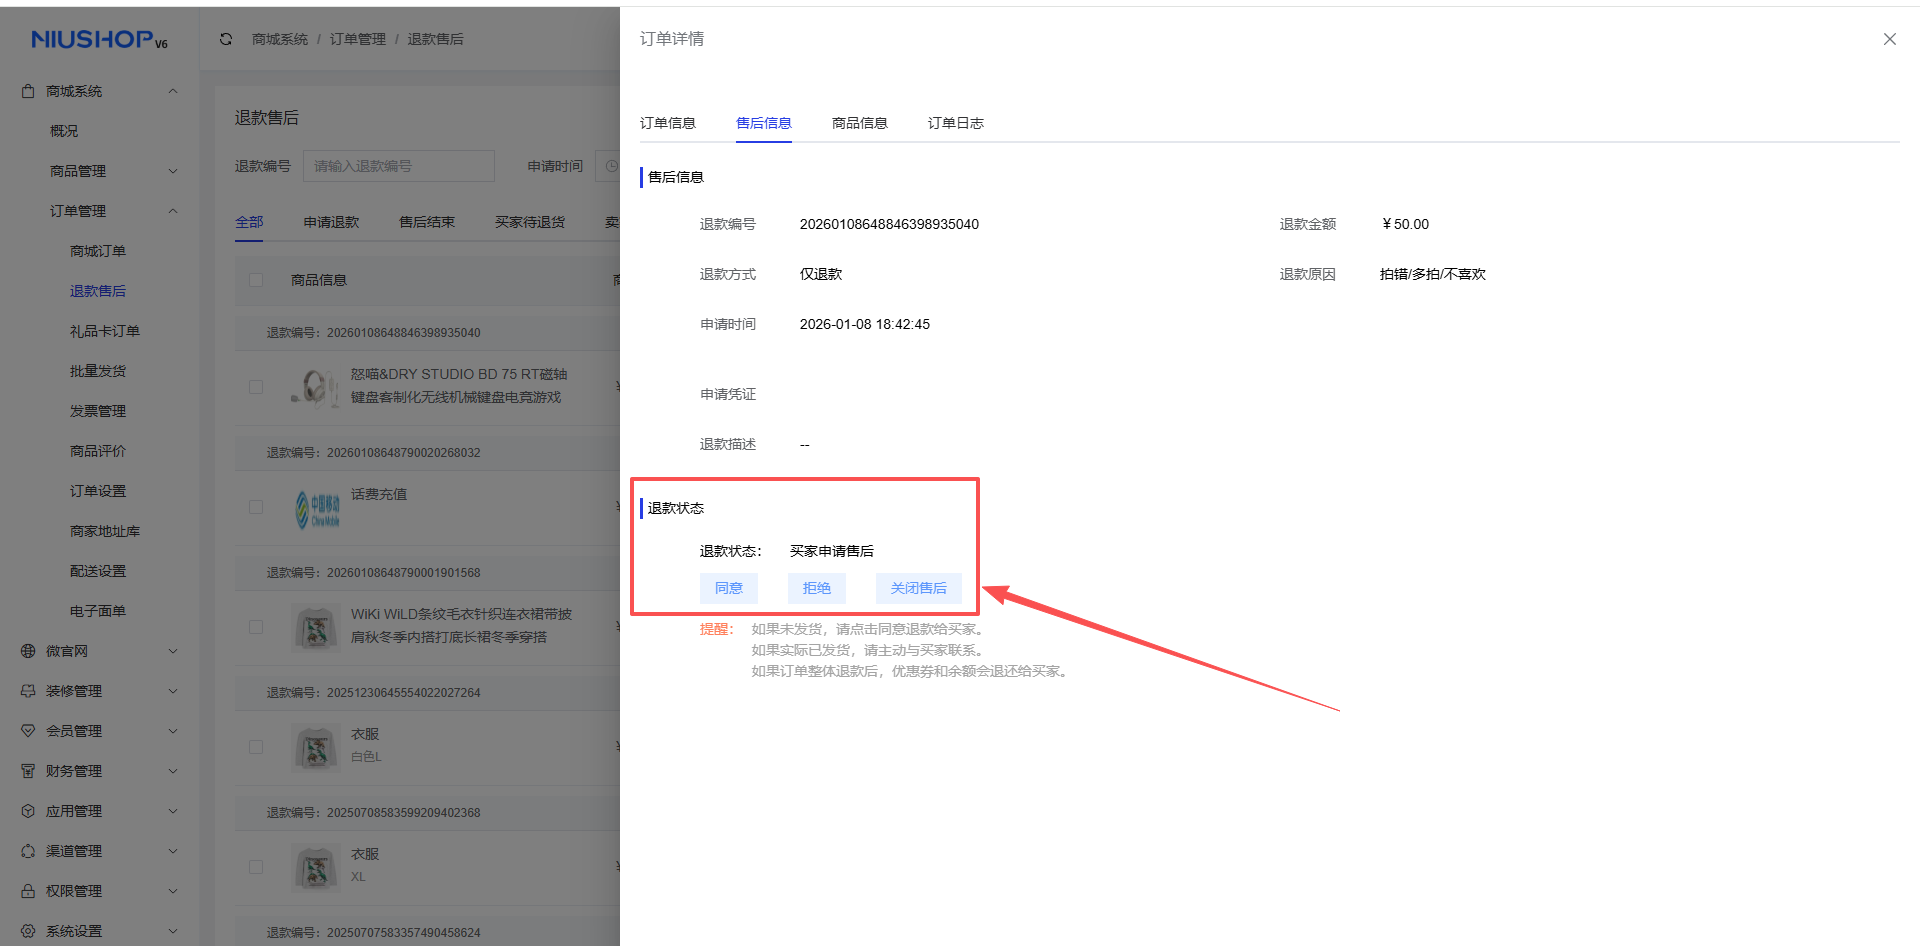Collapse the 订单管理 submenu
1920x946 pixels.
[x=173, y=211]
